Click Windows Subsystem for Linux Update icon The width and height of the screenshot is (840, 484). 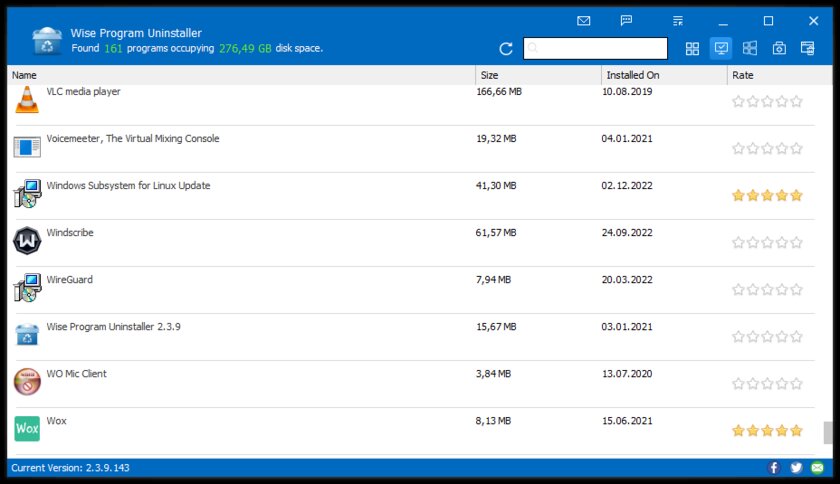pos(27,193)
